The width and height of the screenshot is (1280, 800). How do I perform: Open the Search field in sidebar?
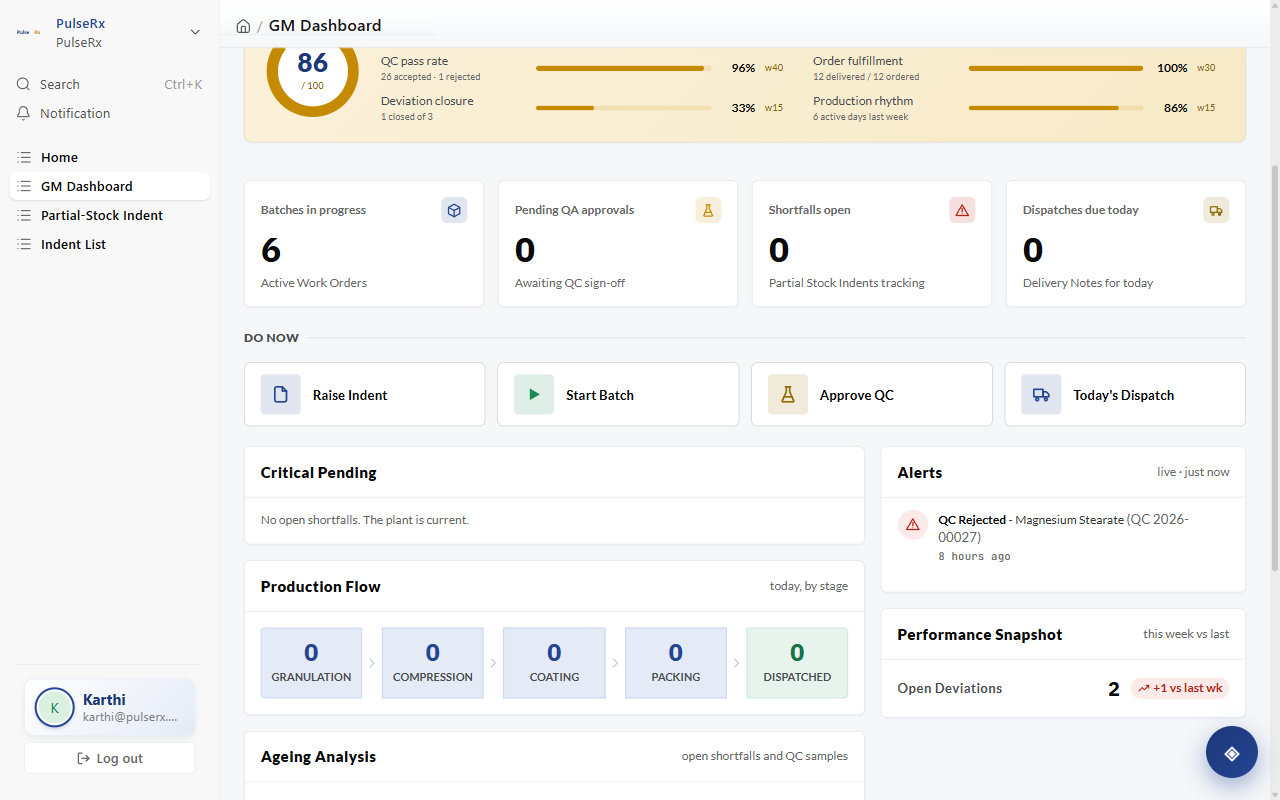pos(110,84)
